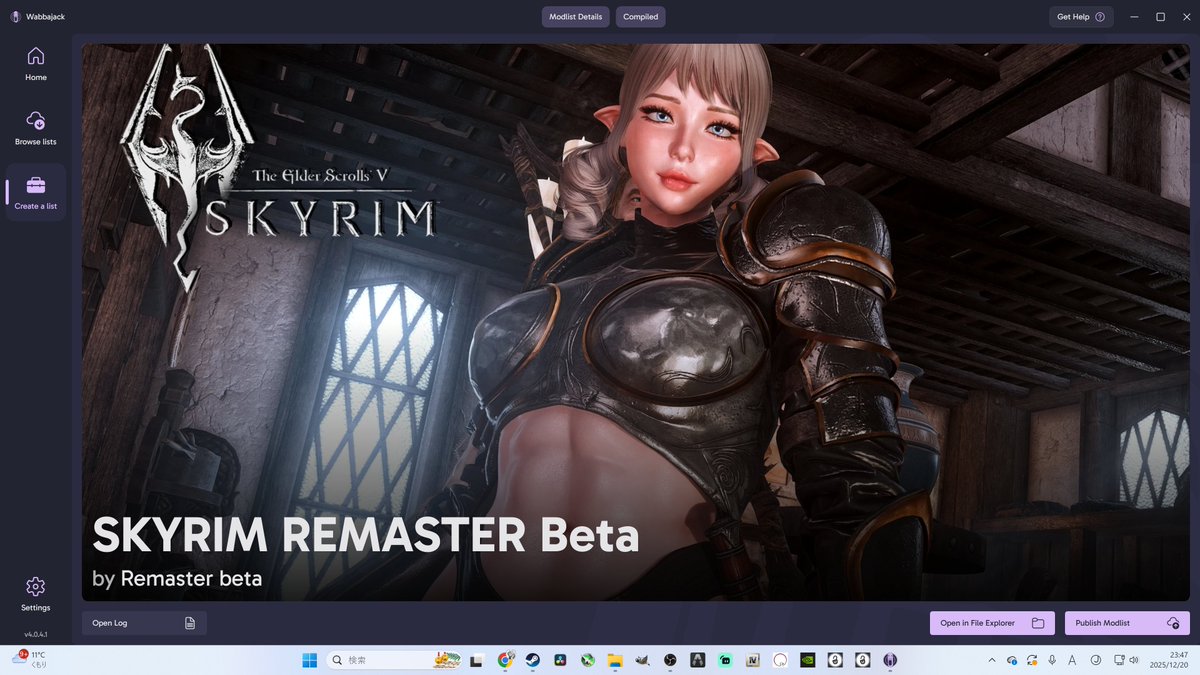Click the author text by Remaster beta
1200x675 pixels.
click(177, 578)
